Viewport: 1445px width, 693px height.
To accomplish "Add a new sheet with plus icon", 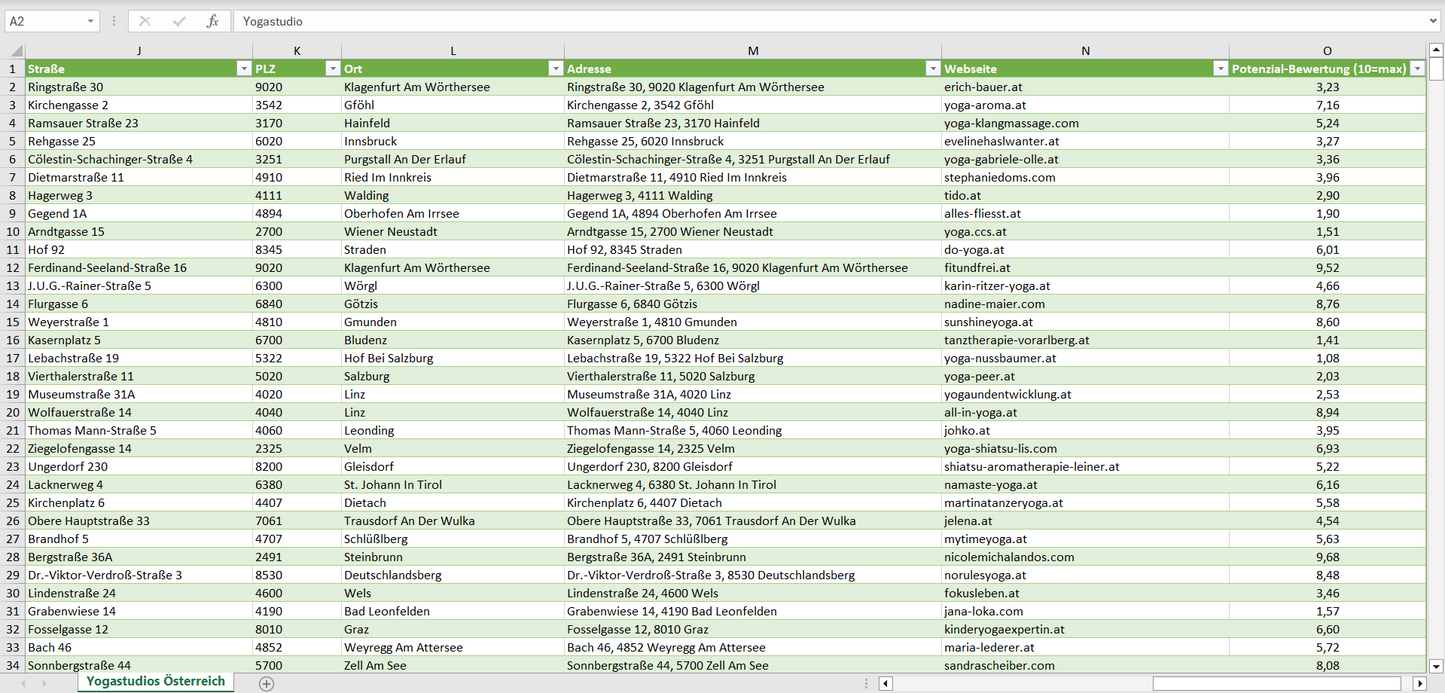I will coord(266,683).
